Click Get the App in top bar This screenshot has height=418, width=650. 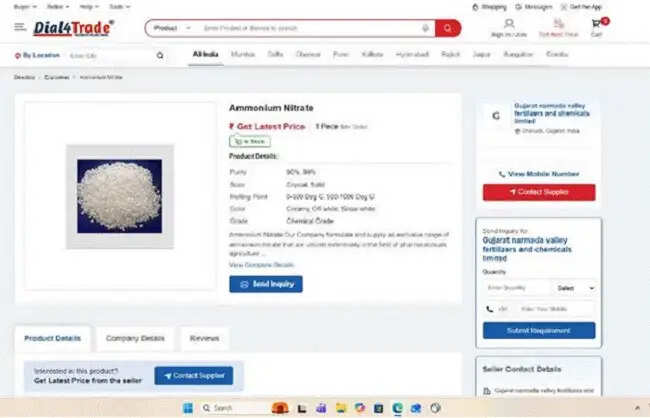click(x=581, y=7)
